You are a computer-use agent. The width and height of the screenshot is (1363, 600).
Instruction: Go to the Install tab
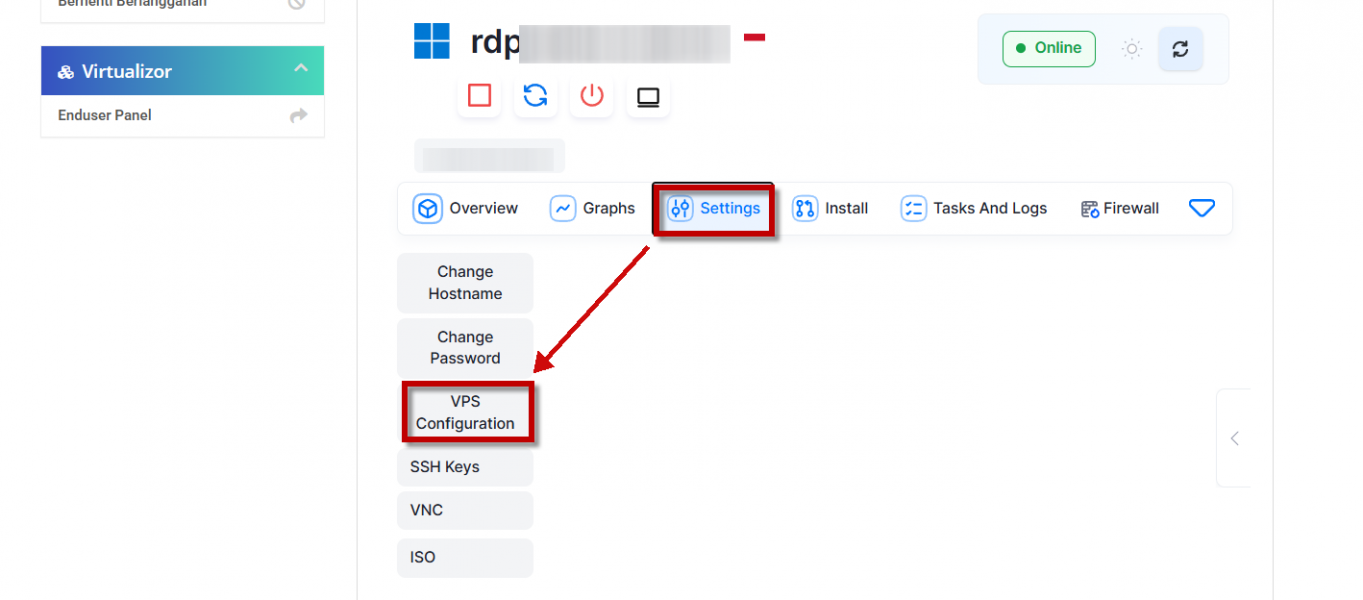tap(831, 208)
